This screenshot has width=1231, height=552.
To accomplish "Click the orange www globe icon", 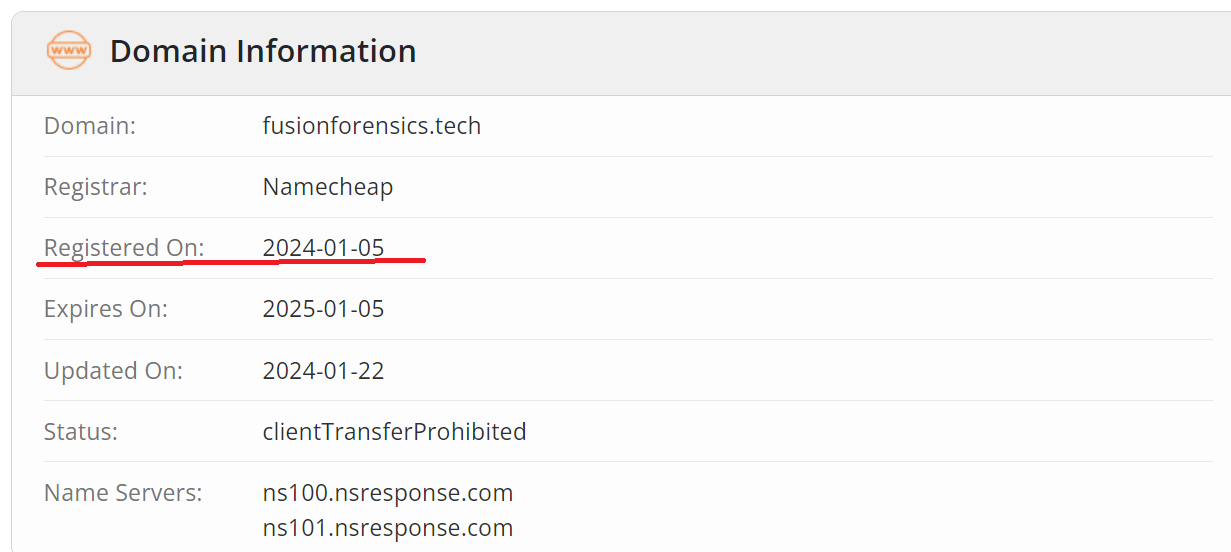I will click(x=68, y=50).
